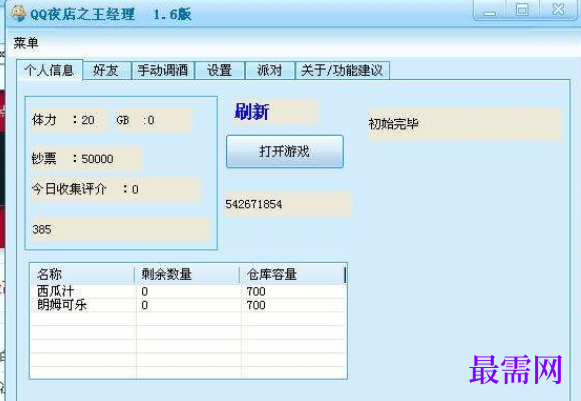This screenshot has height=401, width=581.
Task: Open the 关于/功能建议 tab
Action: 342,70
